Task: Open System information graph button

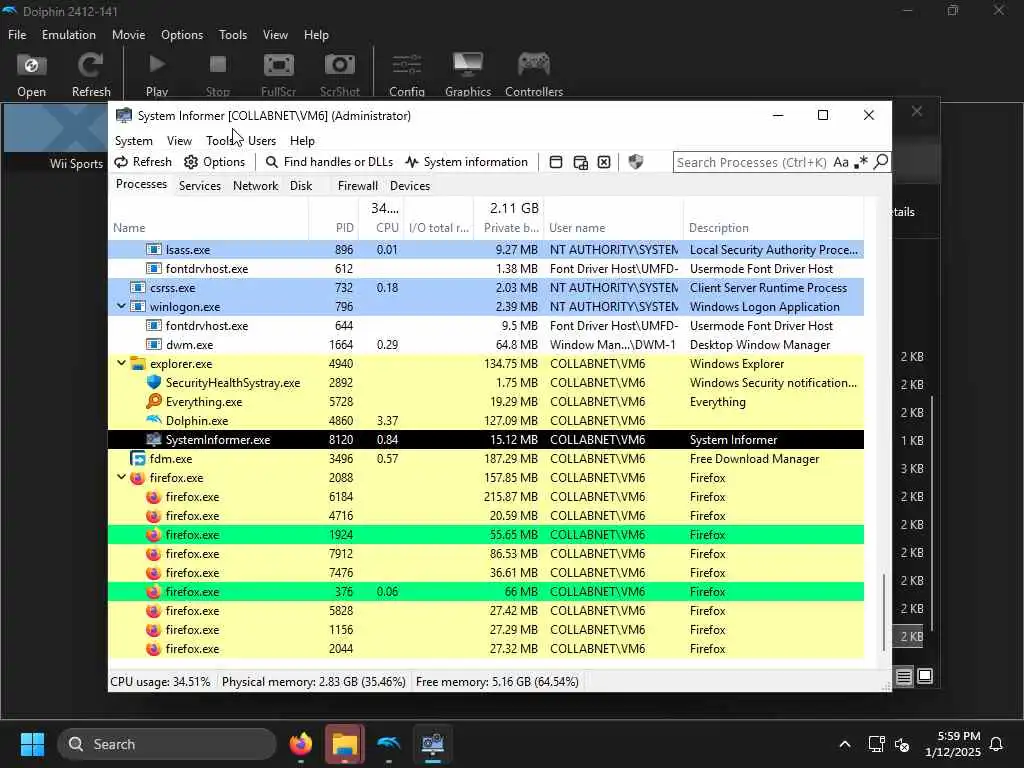Action: (466, 162)
